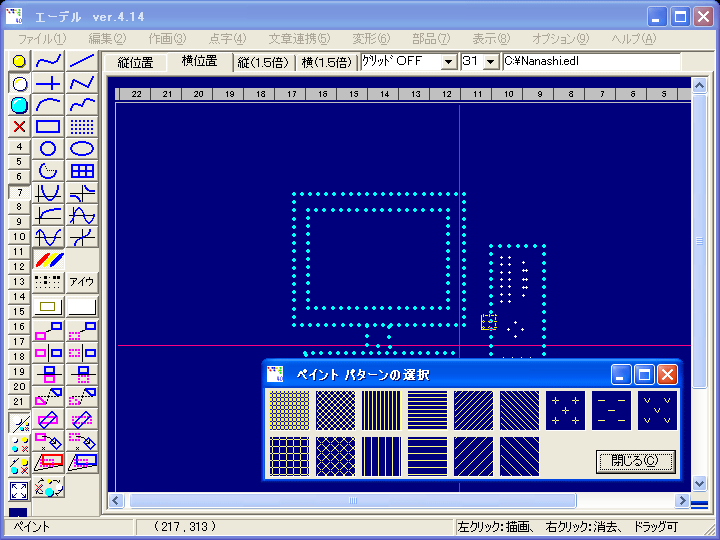
Task: Open the オプション menu
Action: pos(560,39)
